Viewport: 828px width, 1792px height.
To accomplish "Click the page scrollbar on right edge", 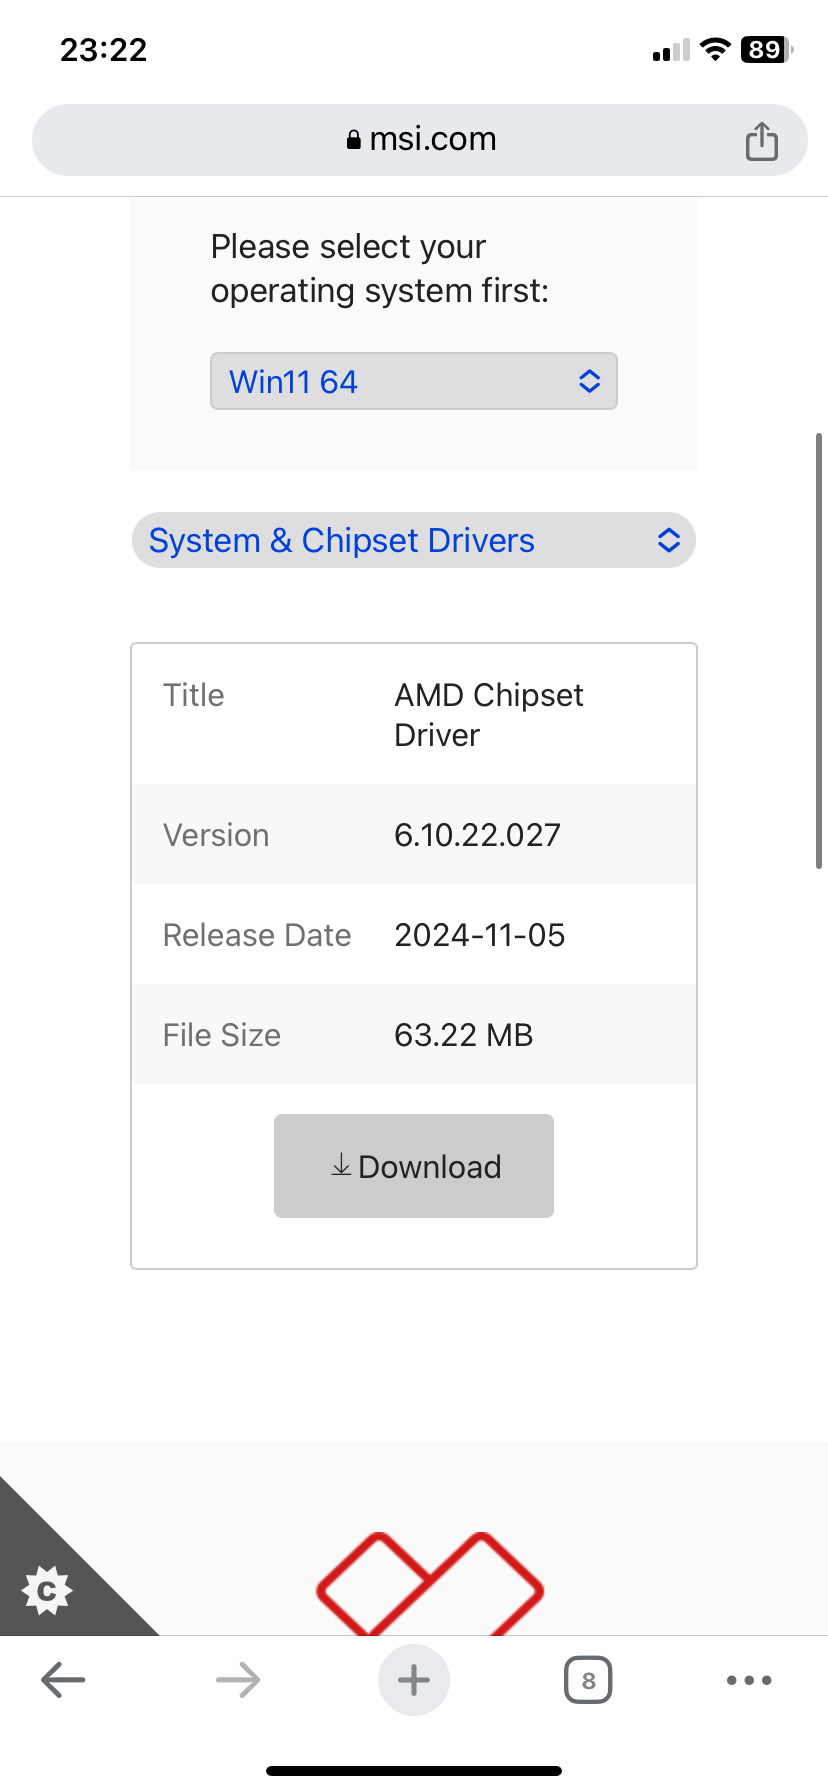I will coord(819,650).
